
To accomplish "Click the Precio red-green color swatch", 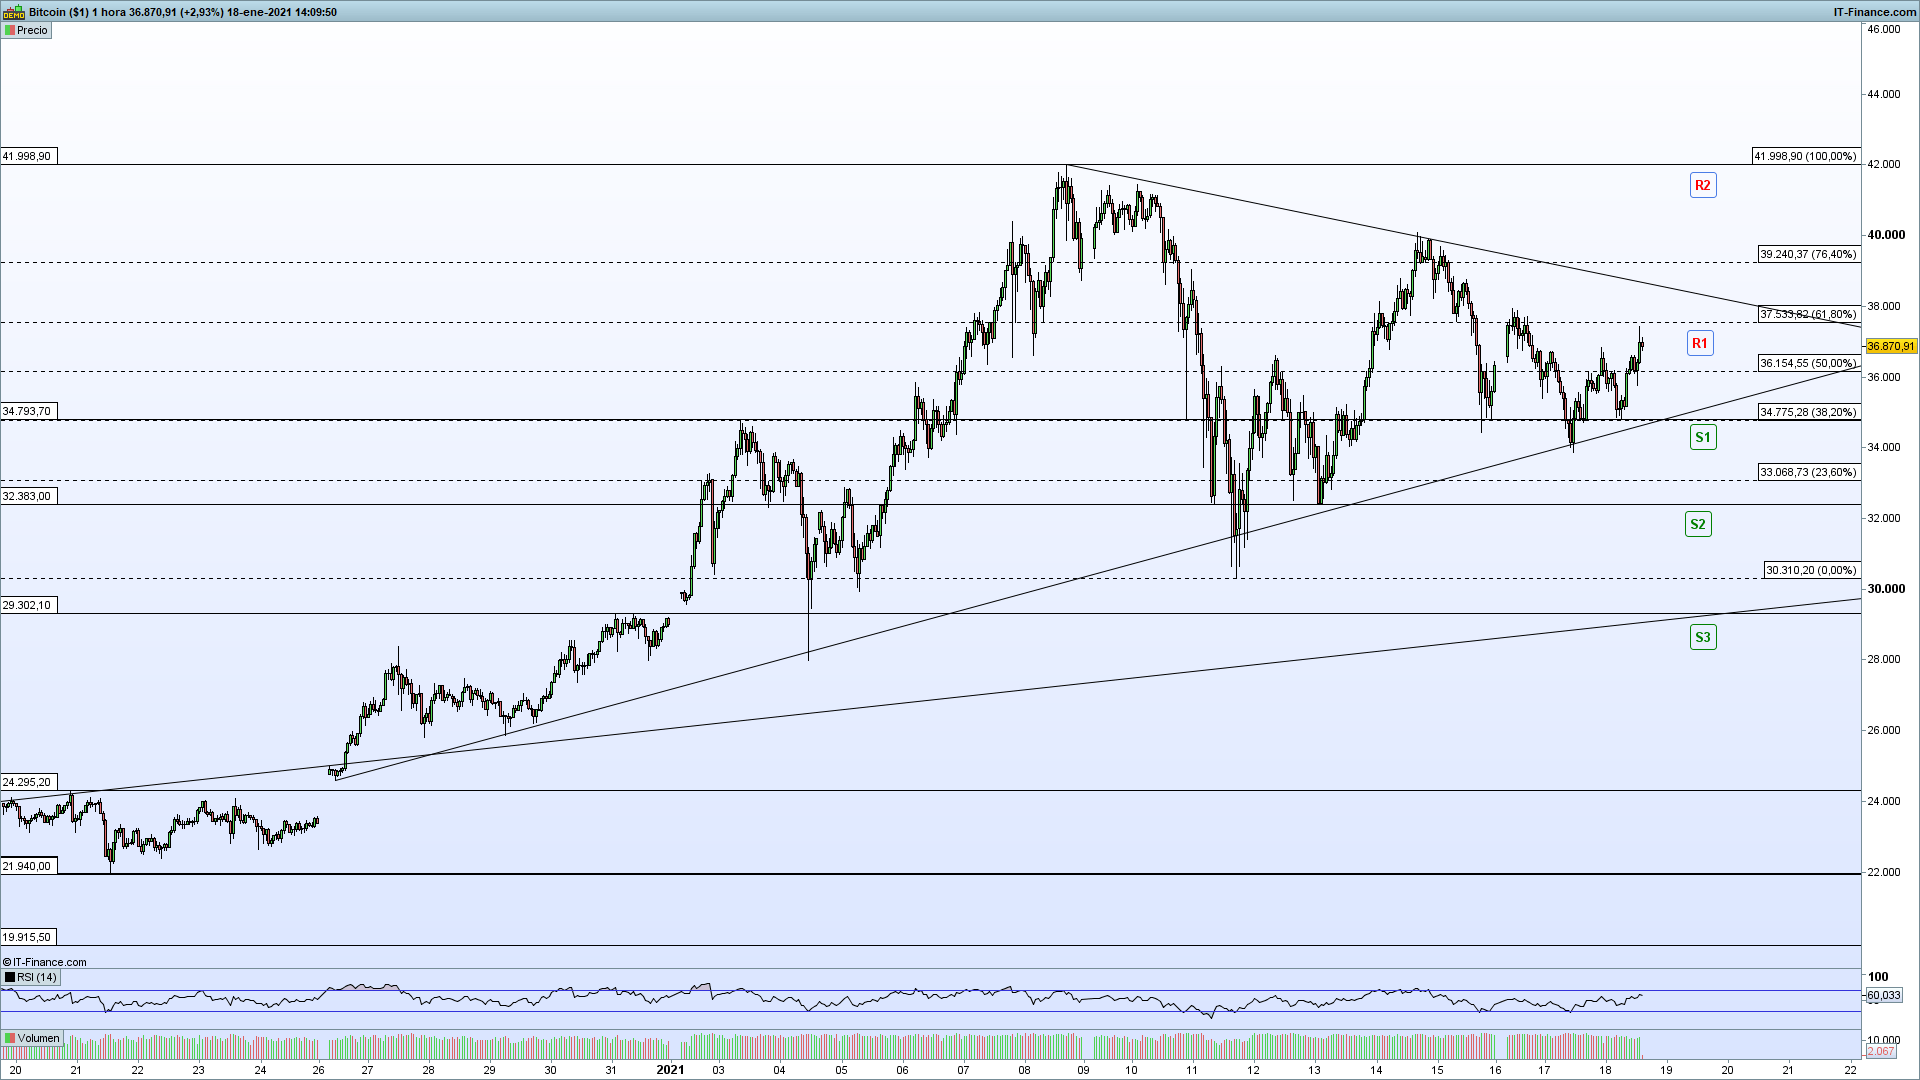I will [x=9, y=30].
